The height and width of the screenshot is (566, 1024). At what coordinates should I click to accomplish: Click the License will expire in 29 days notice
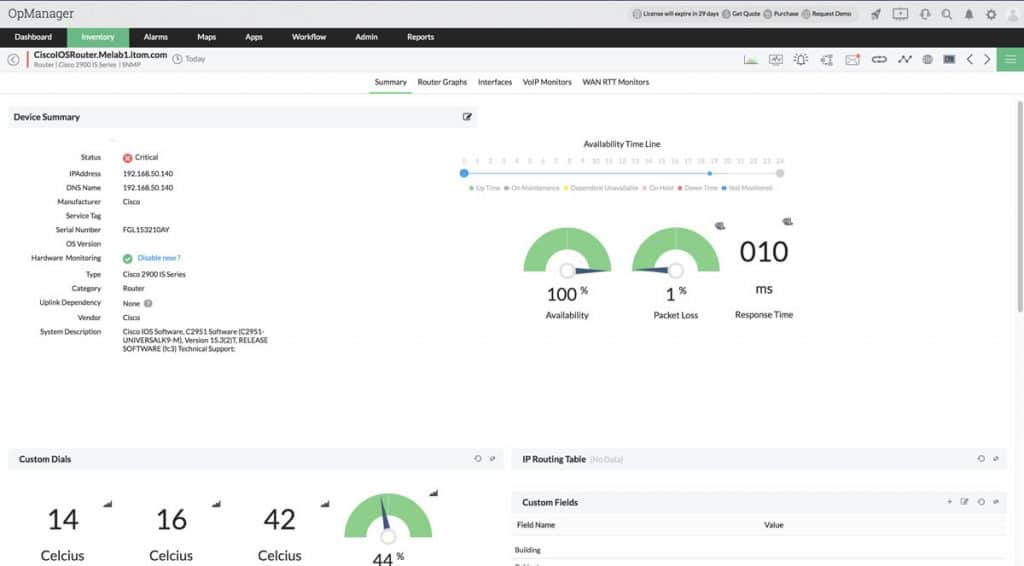click(676, 14)
